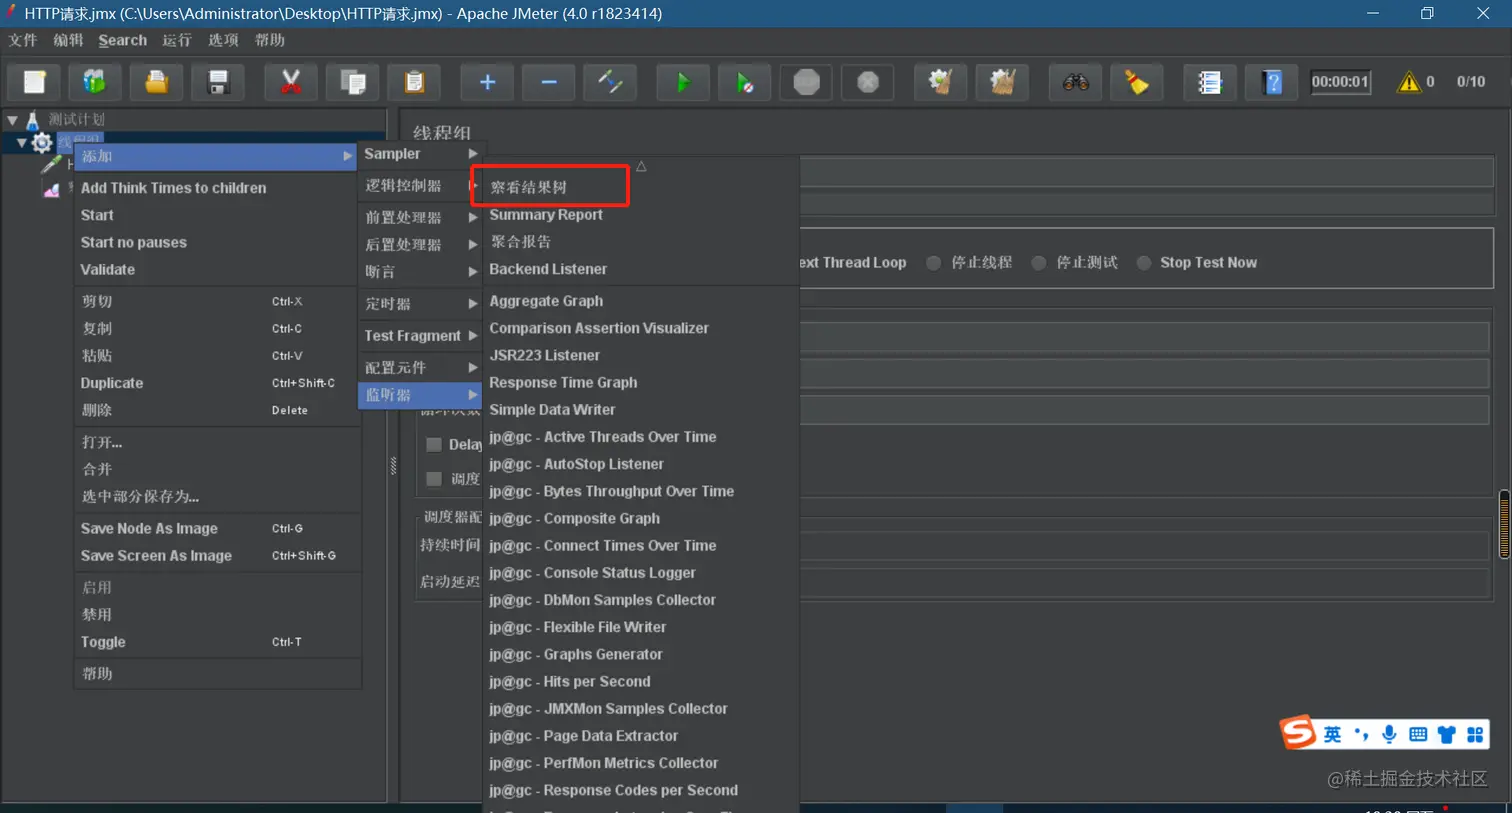This screenshot has height=813, width=1512.
Task: Click the 00:00:01 elapsed timer display
Action: coord(1340,82)
